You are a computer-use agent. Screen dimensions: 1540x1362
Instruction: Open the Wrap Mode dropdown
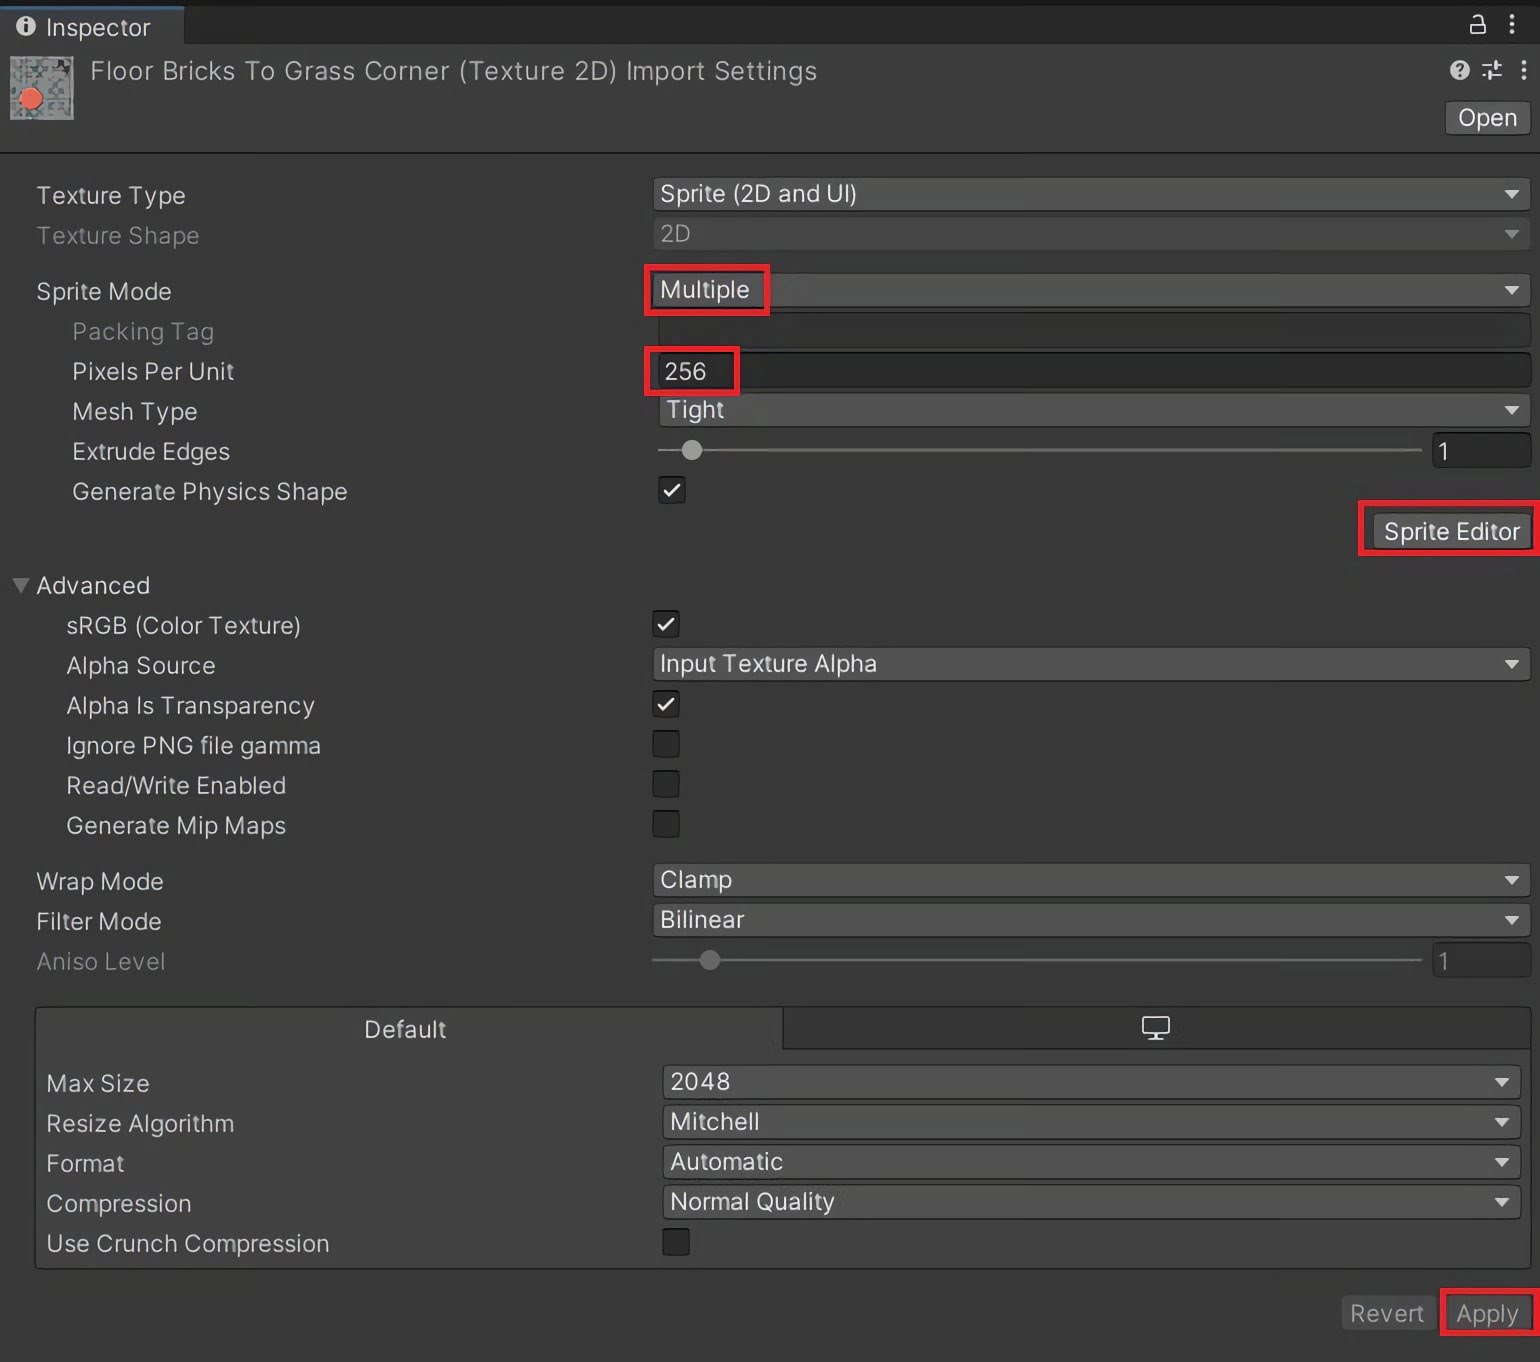[1091, 880]
